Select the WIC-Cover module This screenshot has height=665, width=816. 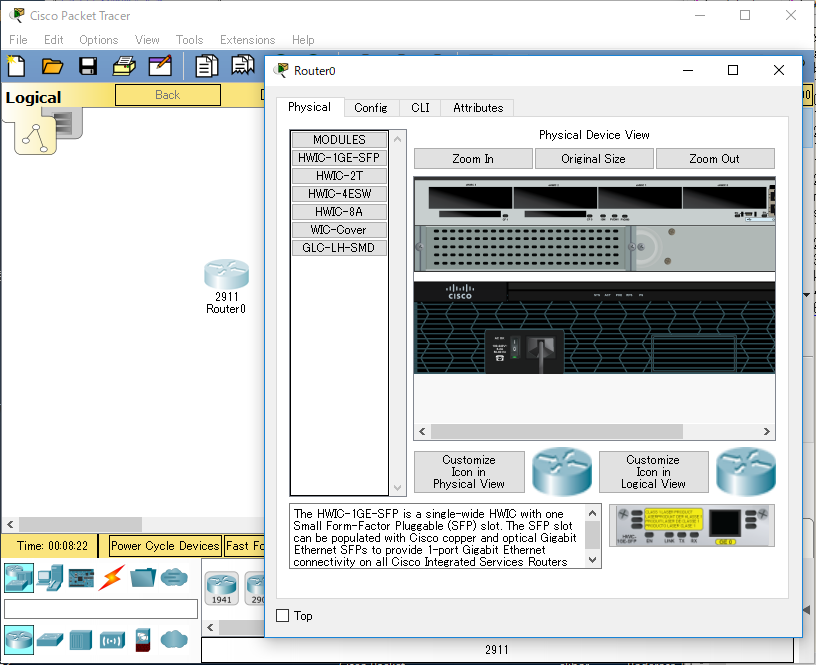pyautogui.click(x=339, y=229)
